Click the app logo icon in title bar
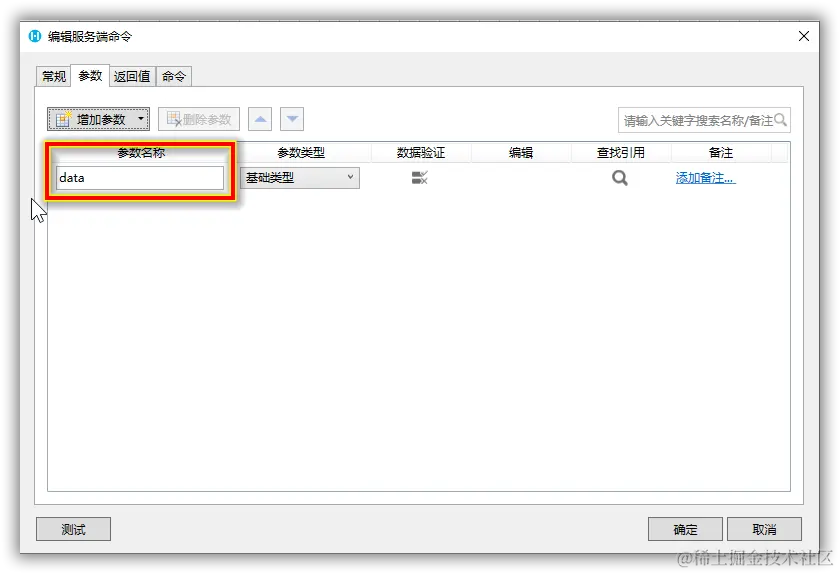This screenshot has height=574, width=840. point(35,36)
